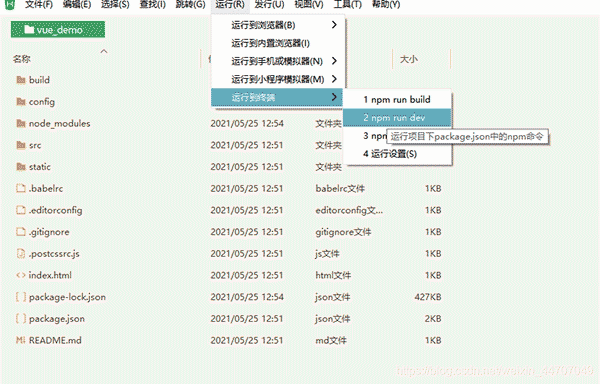This screenshot has height=384, width=600.
Task: Click the 2KB size value
Action: click(x=433, y=319)
